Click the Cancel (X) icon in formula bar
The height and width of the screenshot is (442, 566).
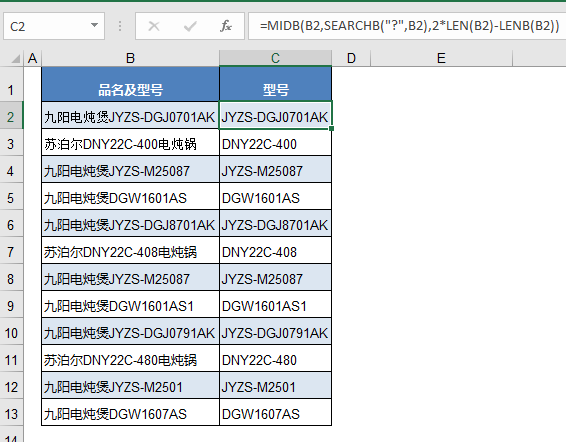(154, 26)
